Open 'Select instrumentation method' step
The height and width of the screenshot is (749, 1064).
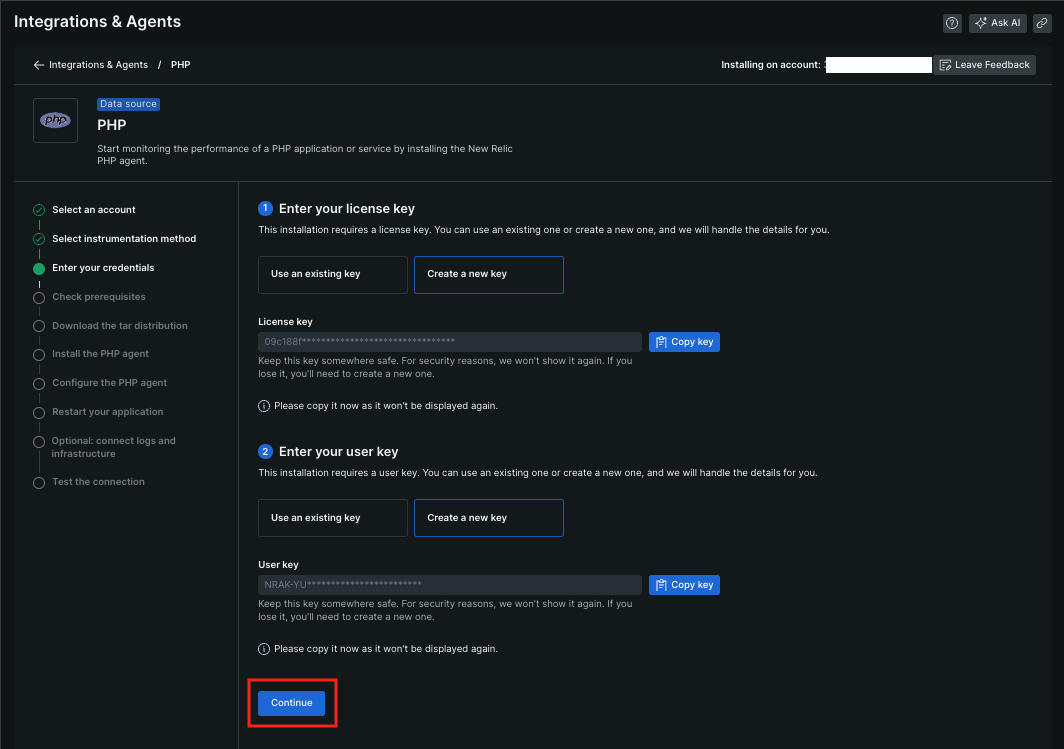pyautogui.click(x=124, y=239)
